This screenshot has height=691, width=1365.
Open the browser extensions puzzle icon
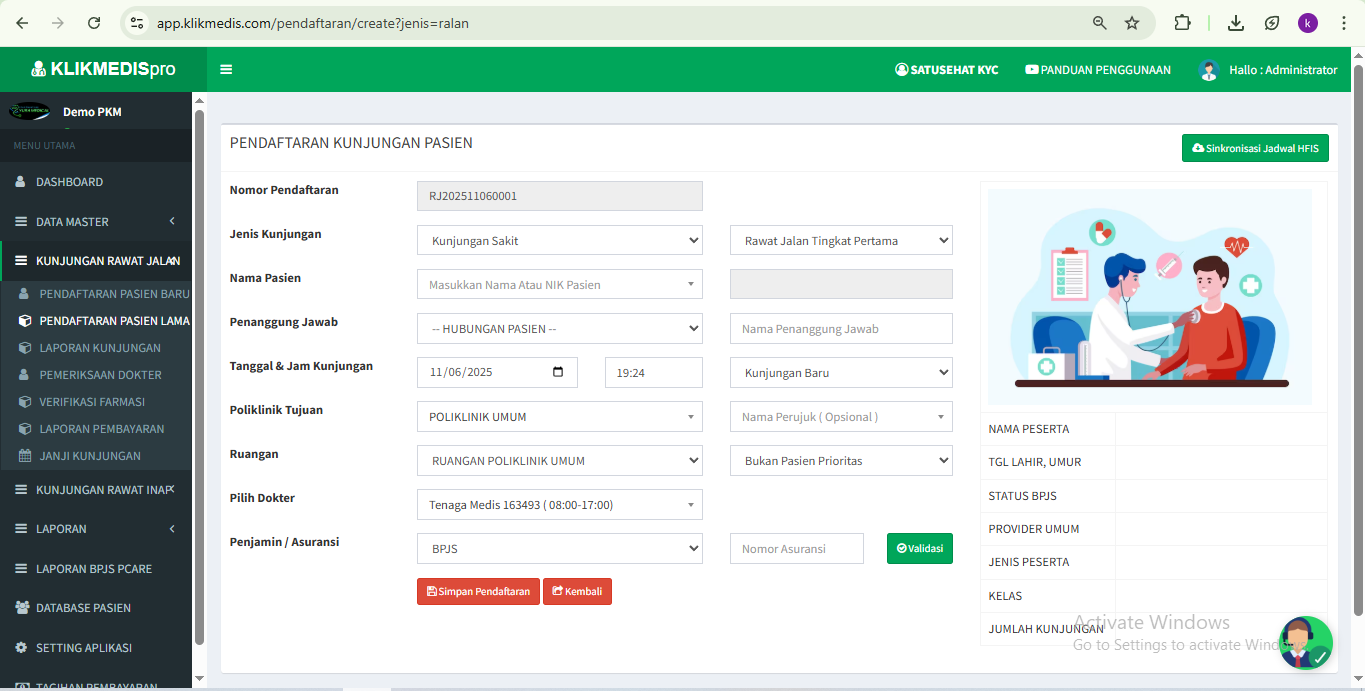point(1182,23)
